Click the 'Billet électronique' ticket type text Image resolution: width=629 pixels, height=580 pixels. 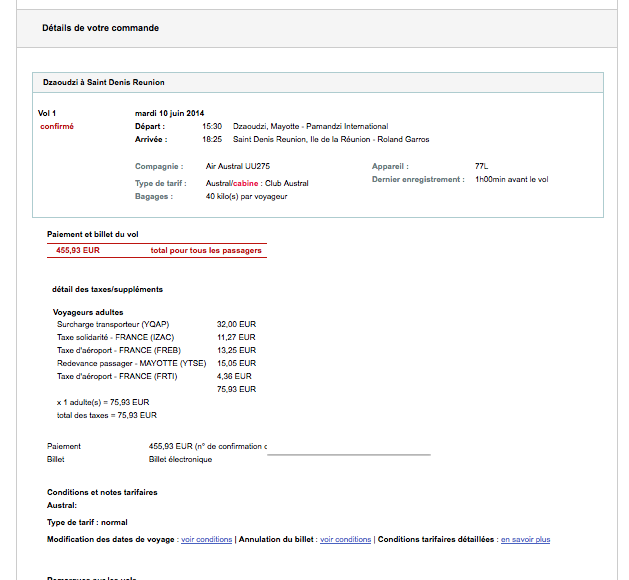tap(180, 460)
